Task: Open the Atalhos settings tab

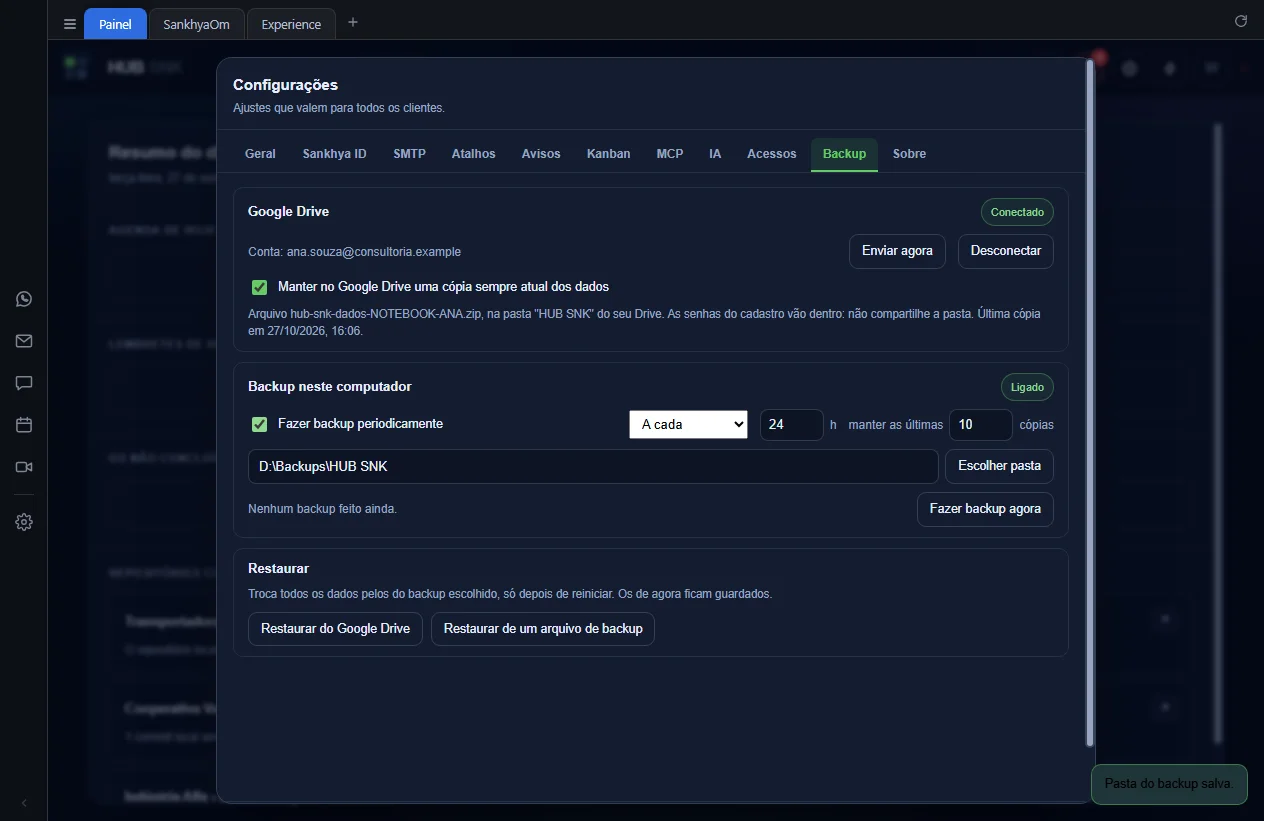Action: (473, 154)
